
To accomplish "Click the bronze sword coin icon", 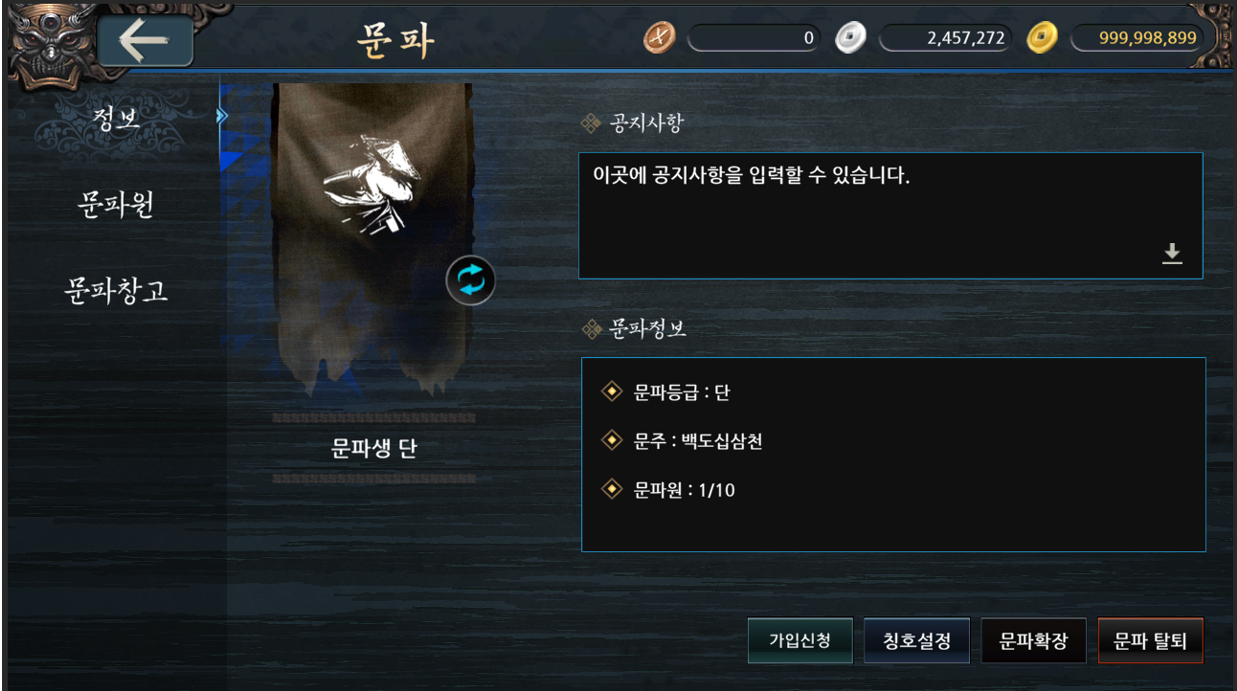I will pos(660,38).
